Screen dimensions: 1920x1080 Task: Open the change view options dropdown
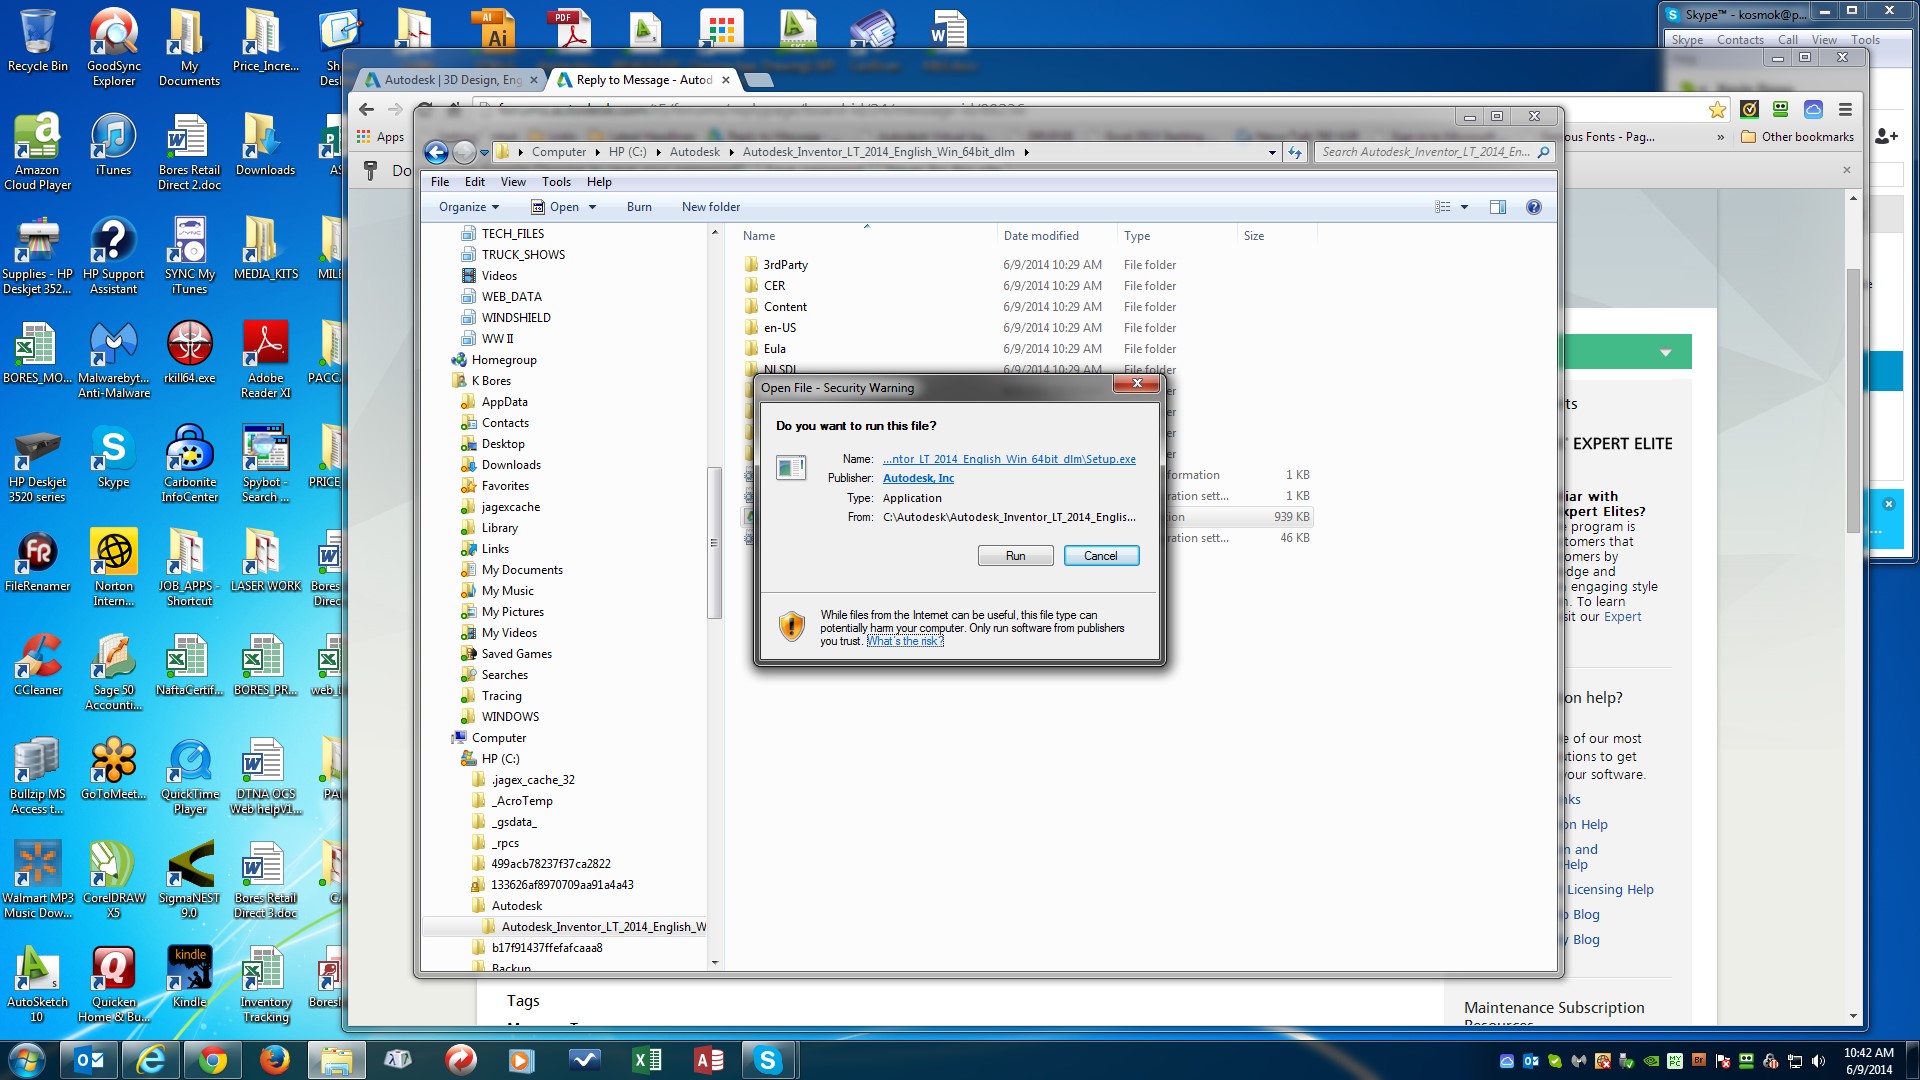click(x=1465, y=207)
